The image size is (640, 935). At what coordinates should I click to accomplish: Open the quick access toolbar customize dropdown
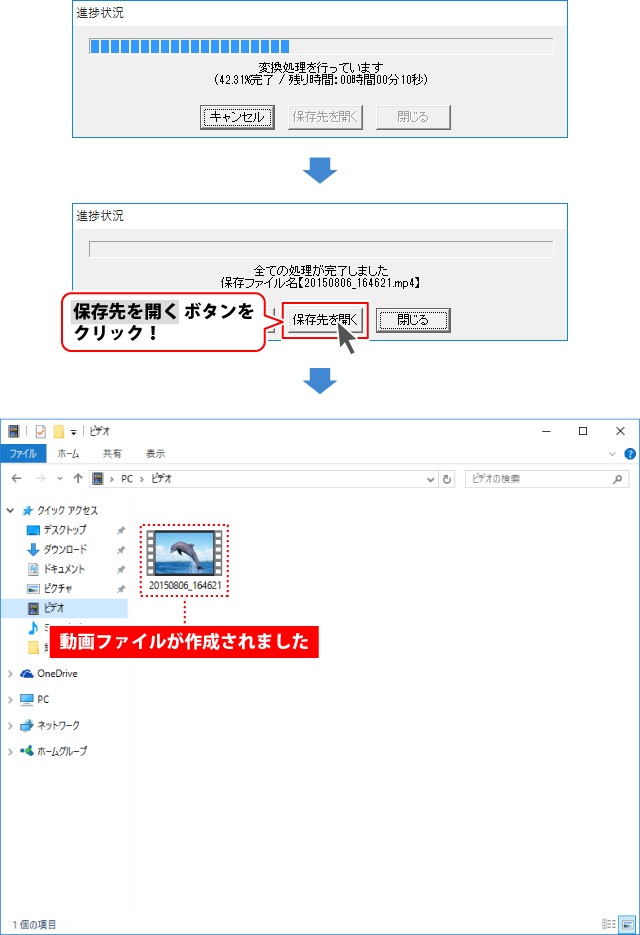point(73,432)
